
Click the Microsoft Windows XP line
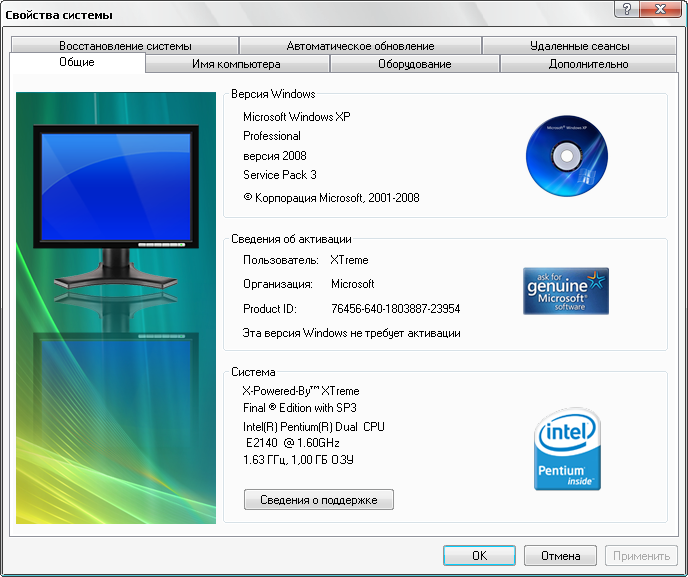coord(297,117)
